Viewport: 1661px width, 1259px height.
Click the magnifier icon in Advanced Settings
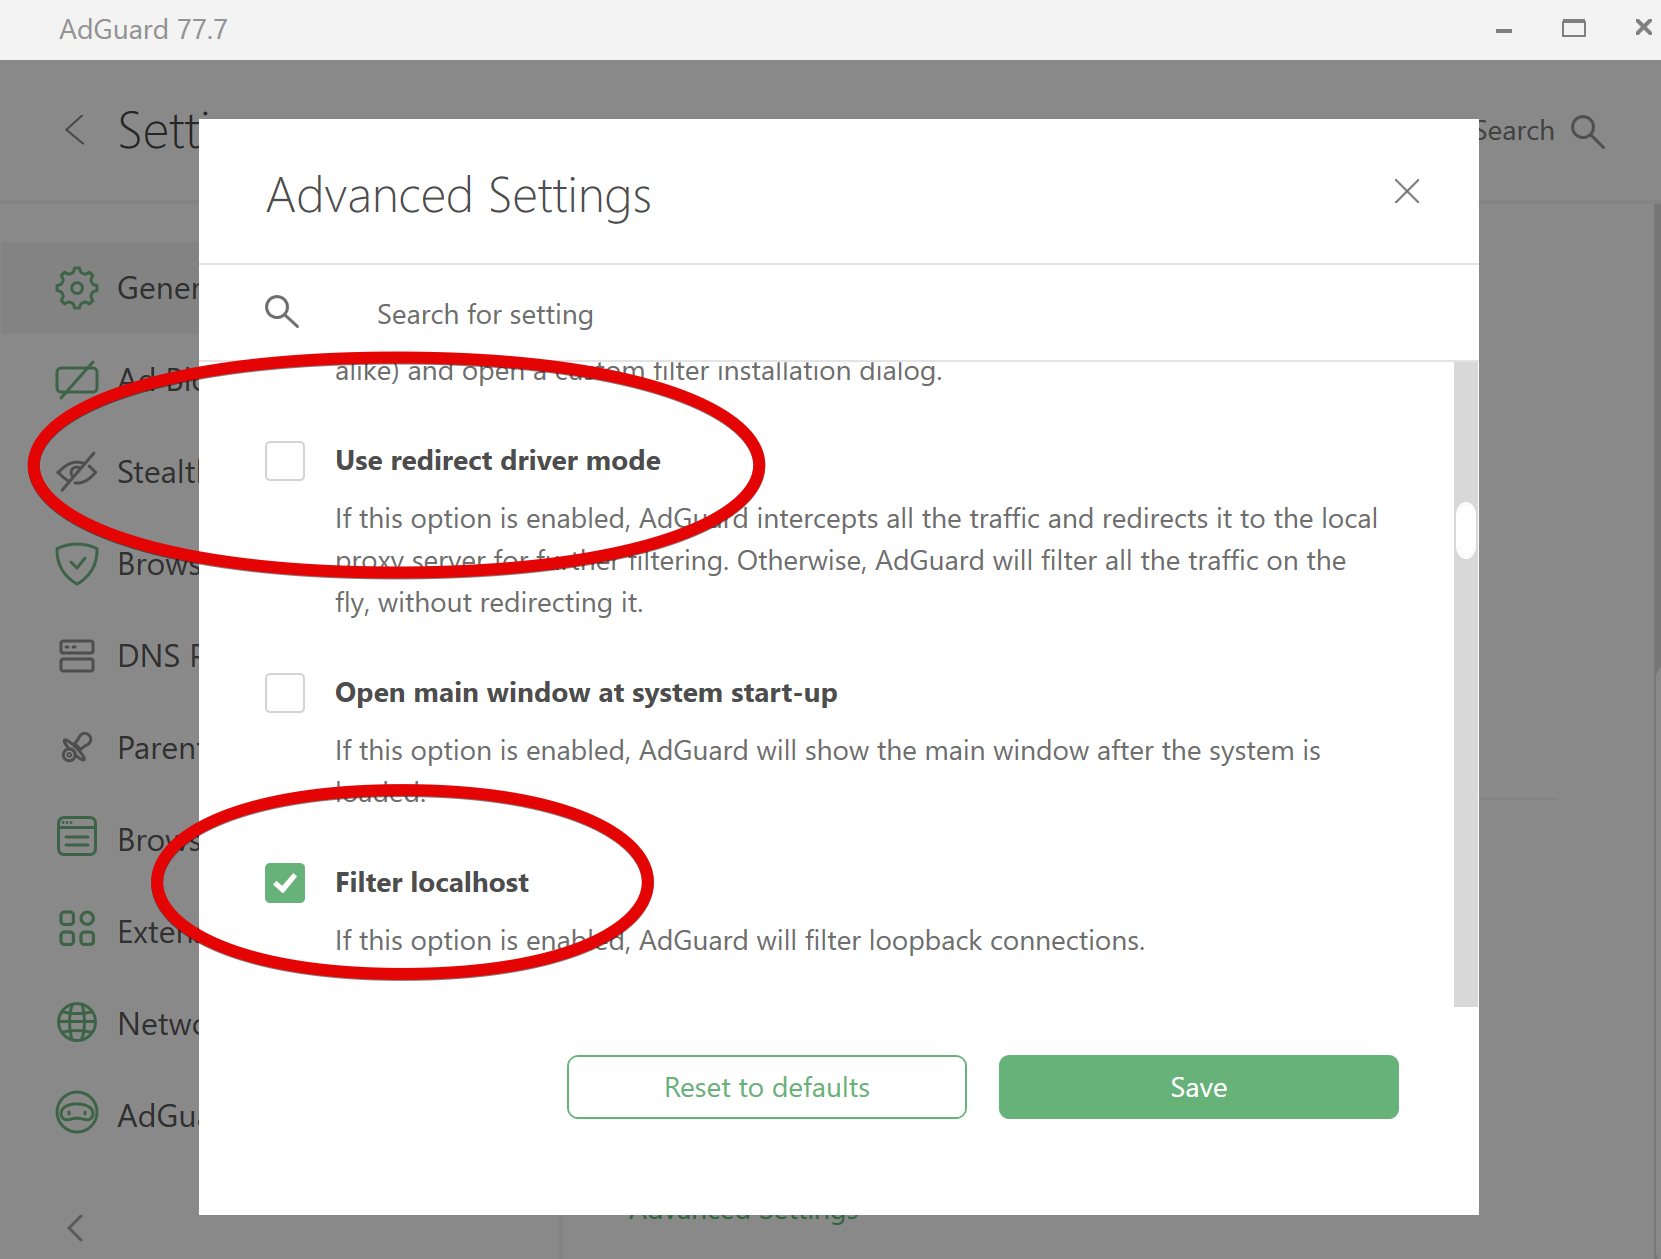pyautogui.click(x=282, y=312)
